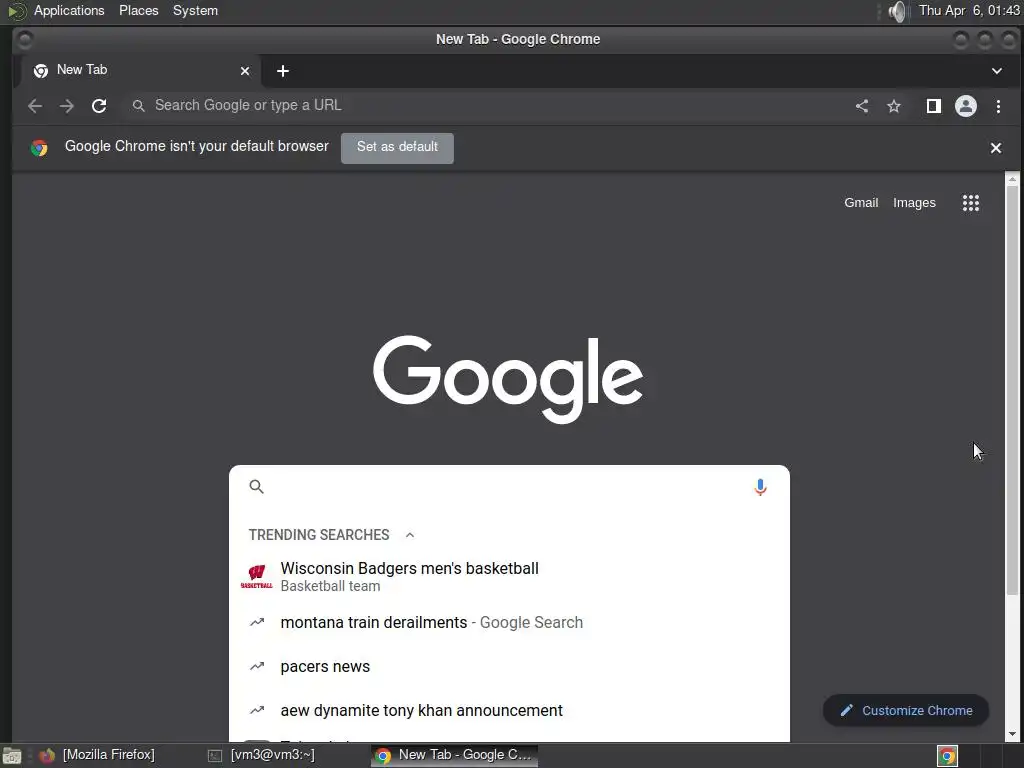
Task: Select montana train derailments suggestion
Action: coord(509,622)
